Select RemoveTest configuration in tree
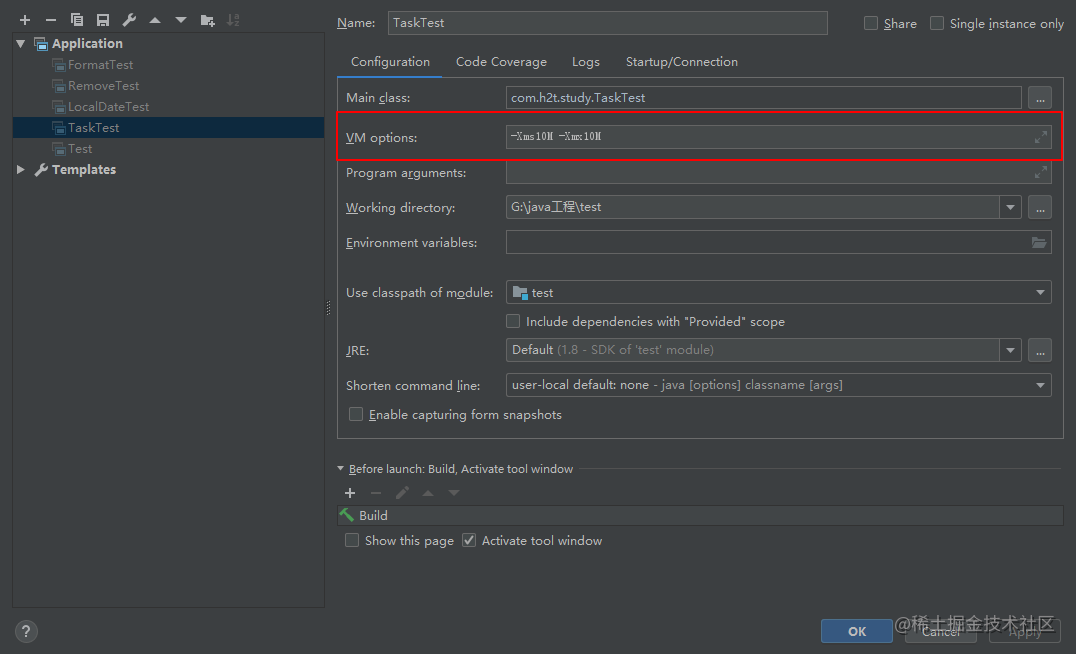 (x=103, y=86)
